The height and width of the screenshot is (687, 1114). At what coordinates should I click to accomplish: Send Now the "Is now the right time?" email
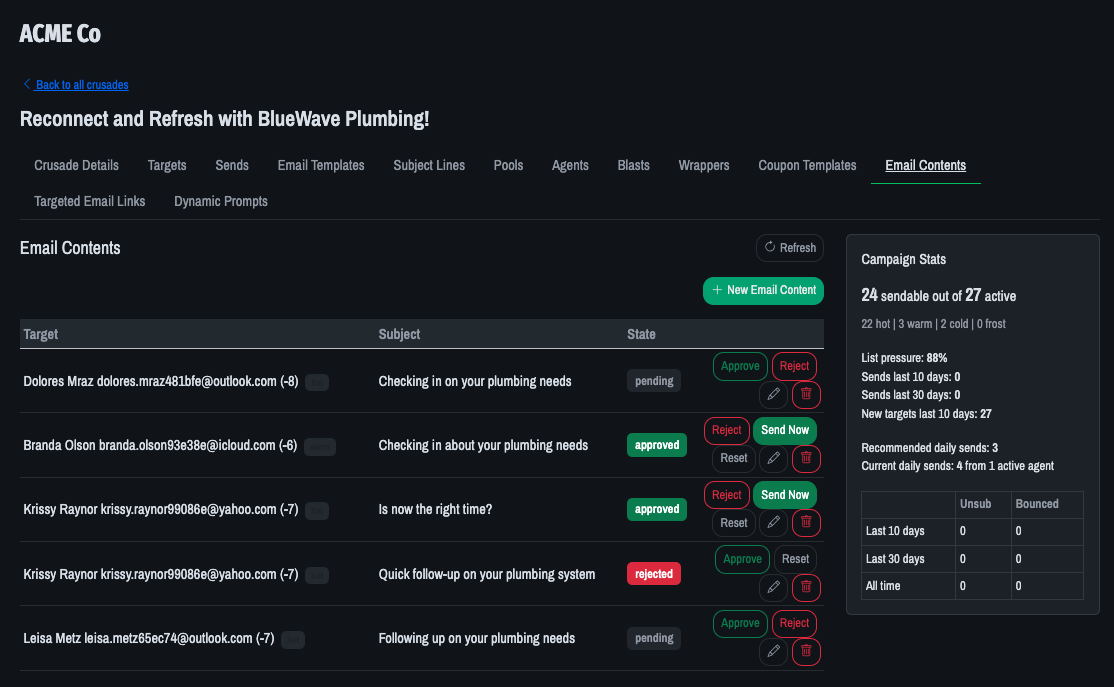pyautogui.click(x=784, y=494)
